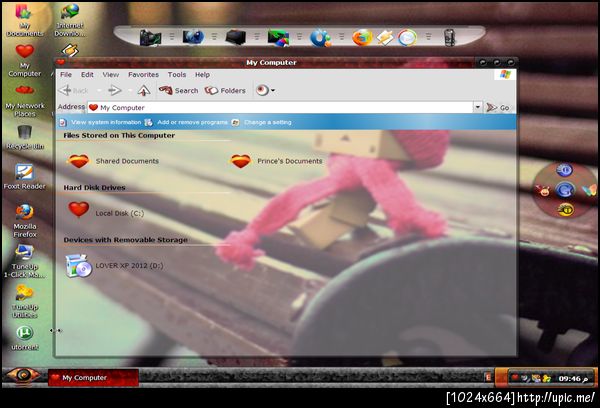Launch Foxit Reader from the desktop
This screenshot has height=408, width=600.
(x=24, y=177)
